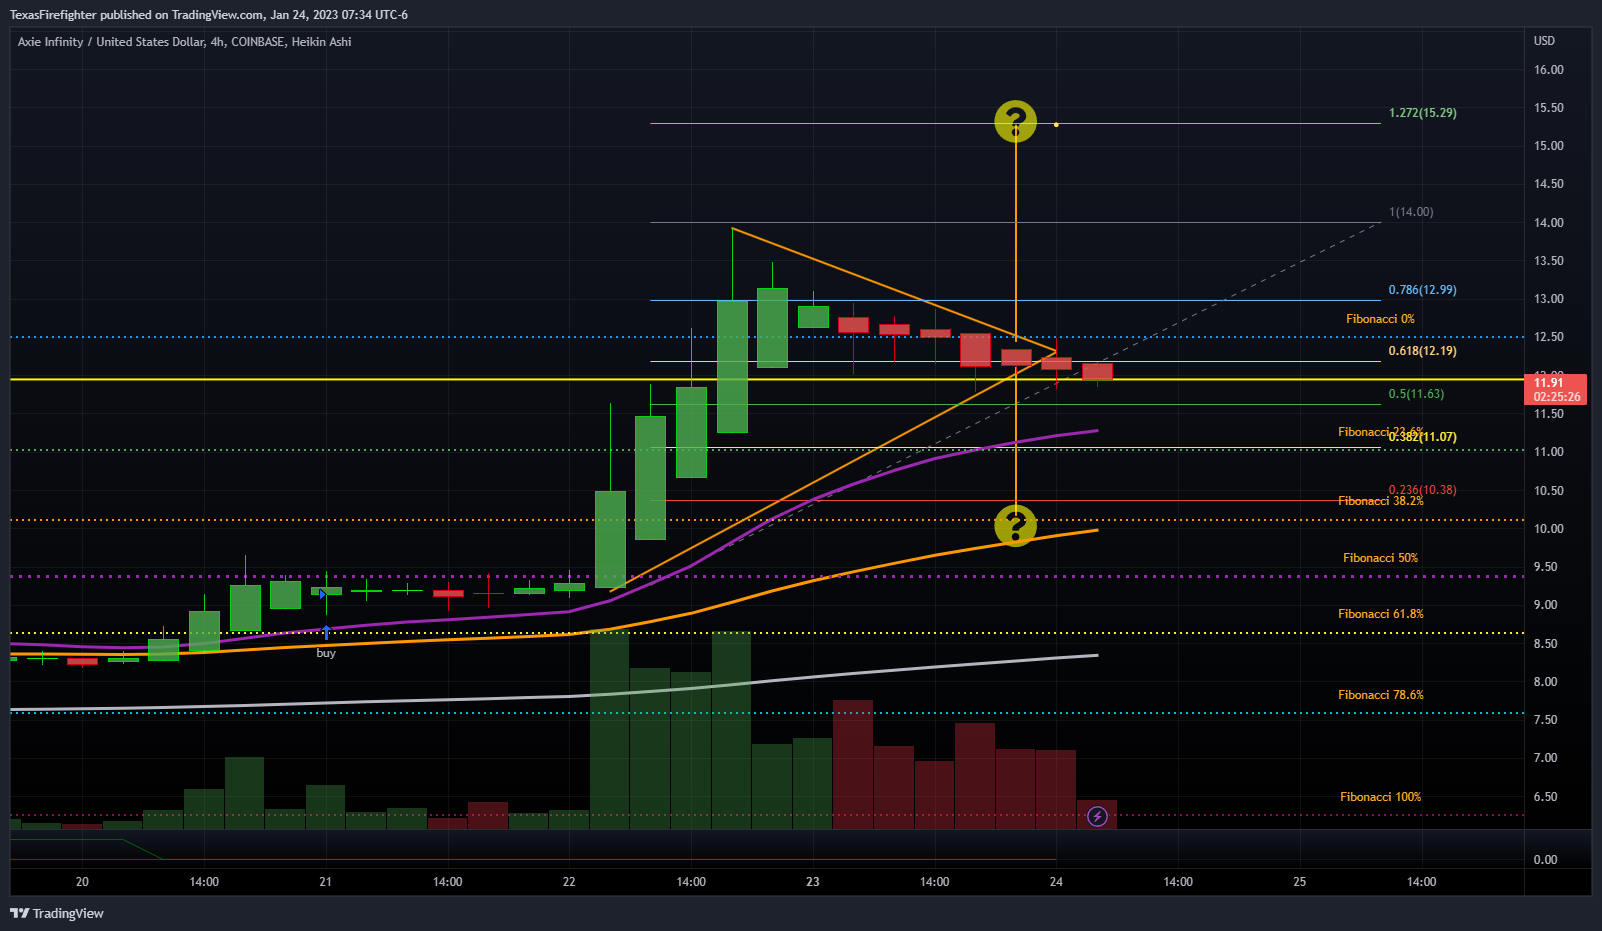Select the 0.236(10.38) Fibonacci label
The width and height of the screenshot is (1602, 931).
tap(1422, 490)
